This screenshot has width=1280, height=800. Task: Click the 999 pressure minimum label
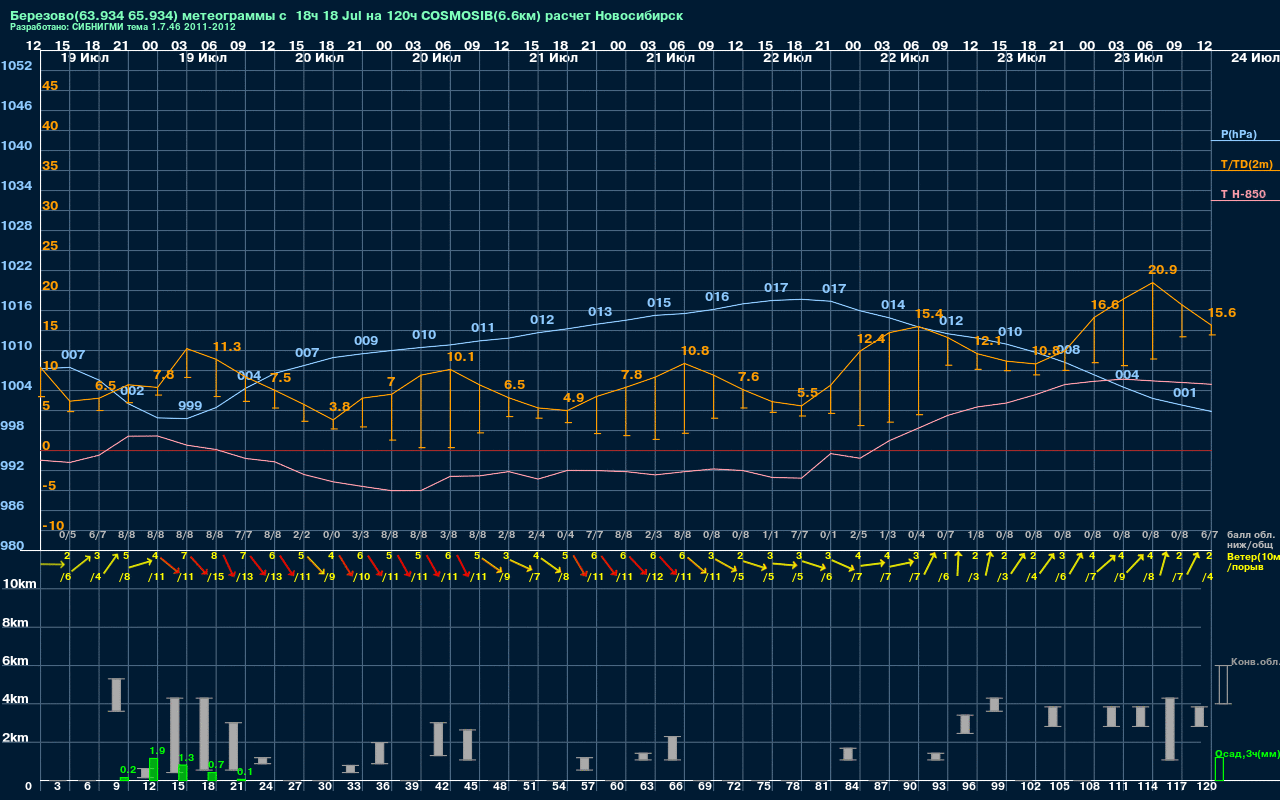[190, 406]
